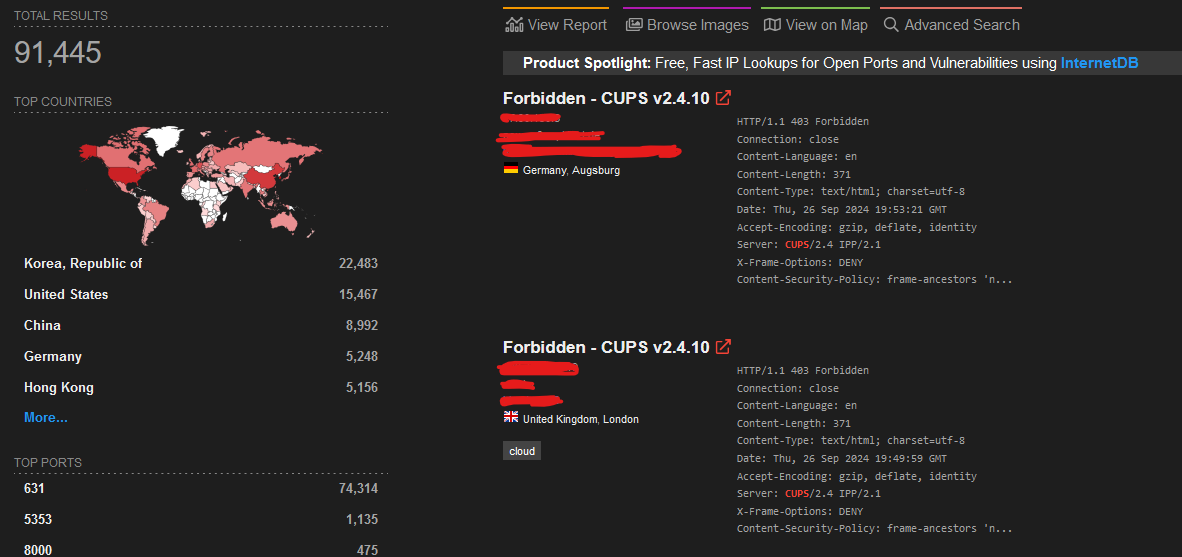Click United Kingdom, London location text
Image resolution: width=1182 pixels, height=557 pixels.
[x=580, y=418]
